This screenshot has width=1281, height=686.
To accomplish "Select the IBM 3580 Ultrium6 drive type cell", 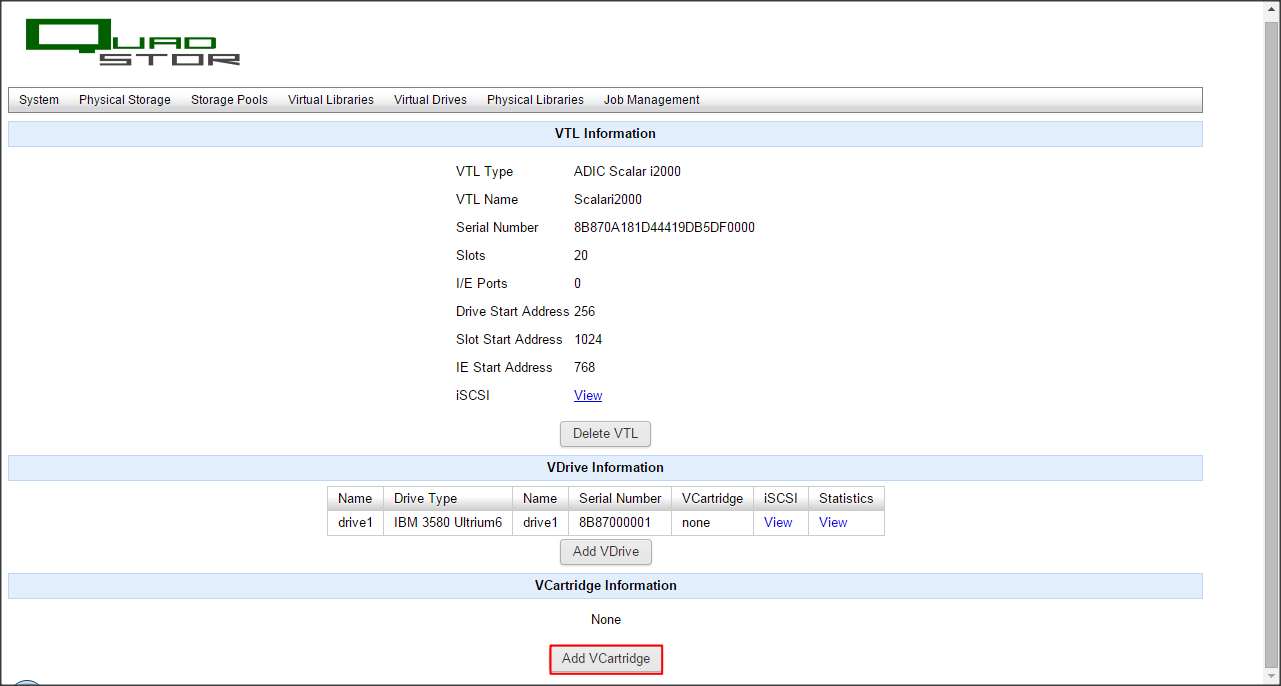I will (448, 523).
